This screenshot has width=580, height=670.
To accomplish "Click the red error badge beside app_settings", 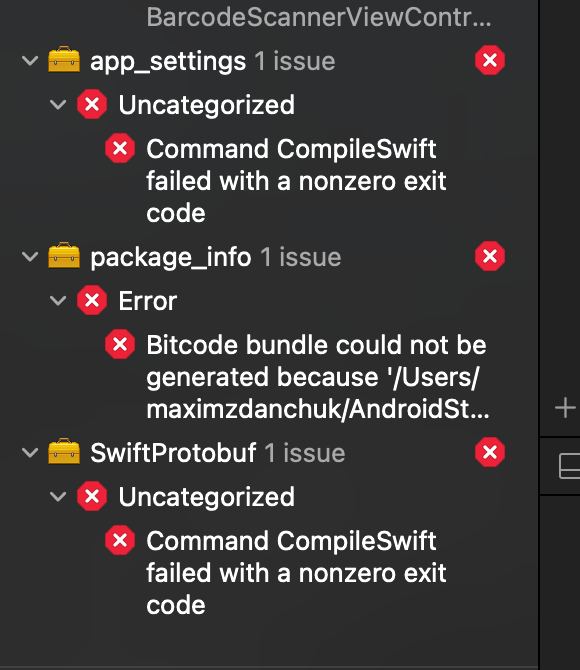I will click(x=489, y=60).
